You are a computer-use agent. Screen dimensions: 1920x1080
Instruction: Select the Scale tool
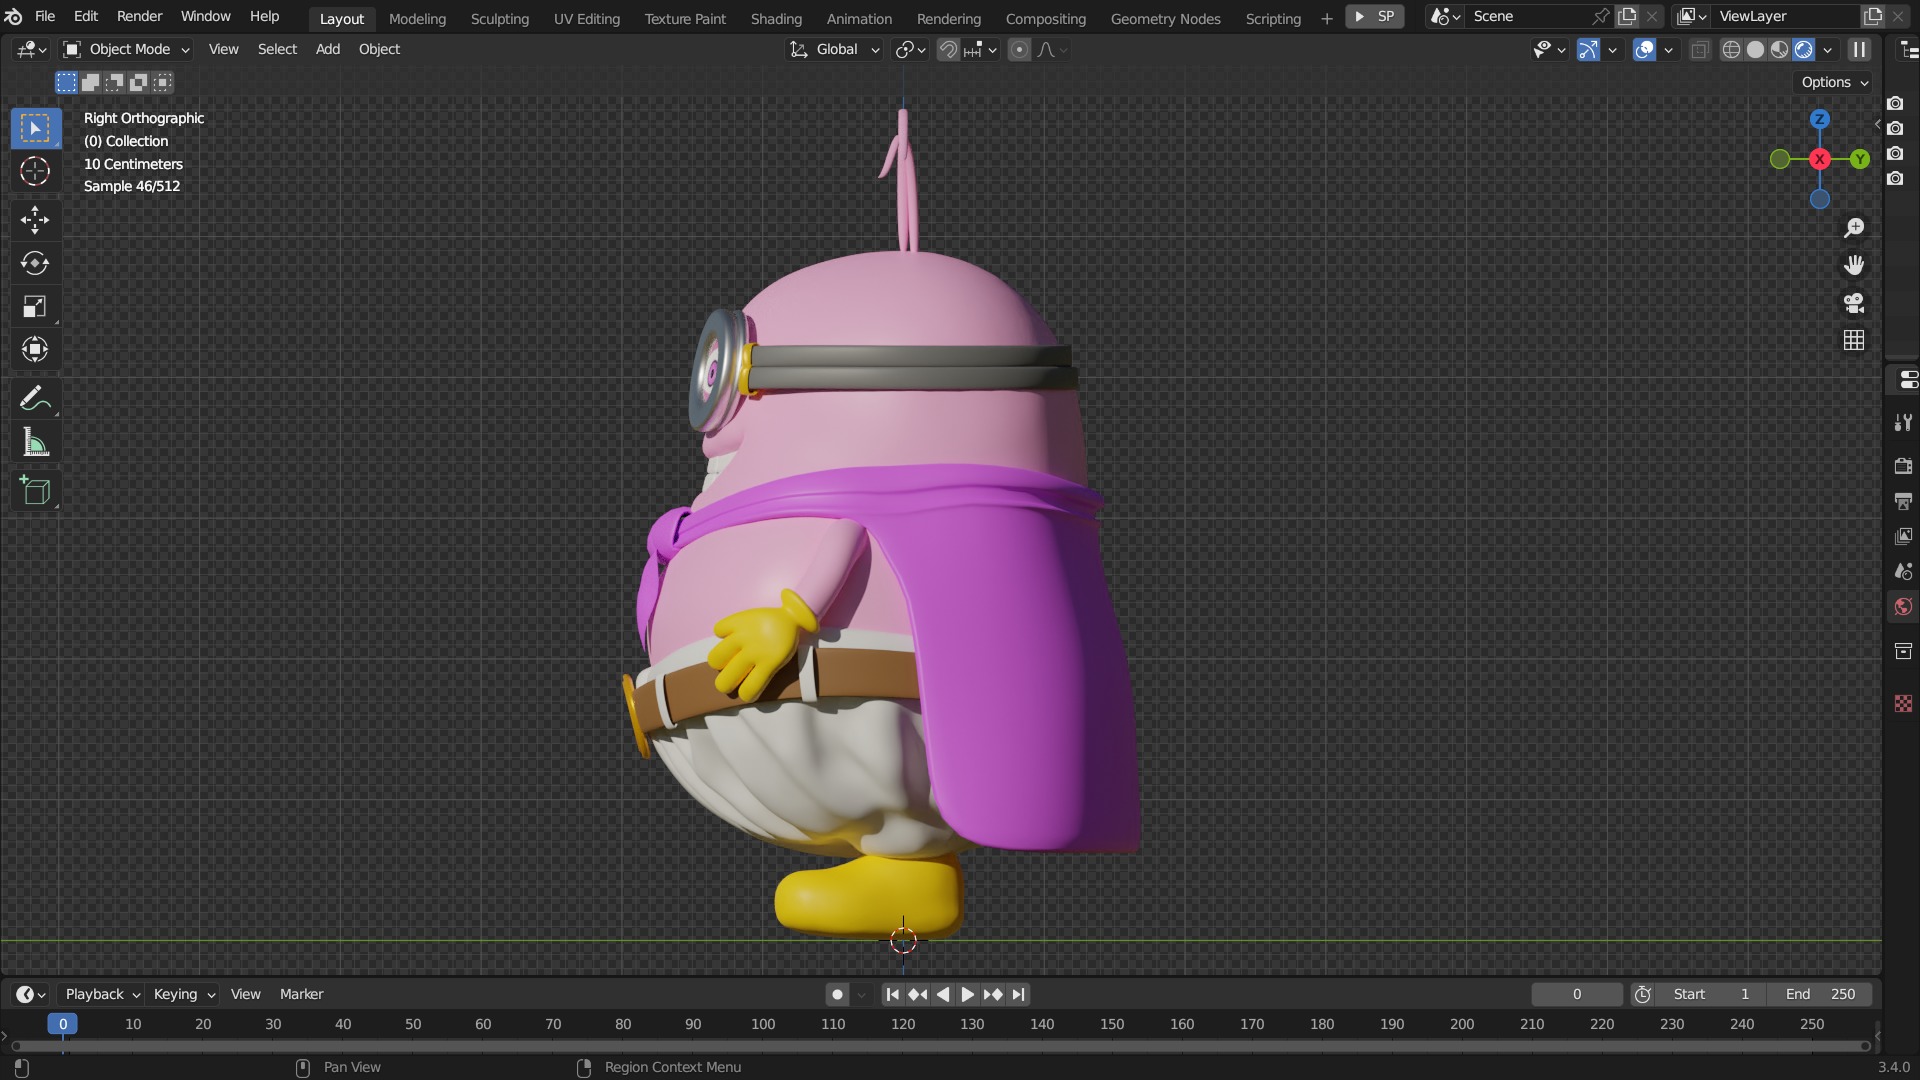pos(35,306)
